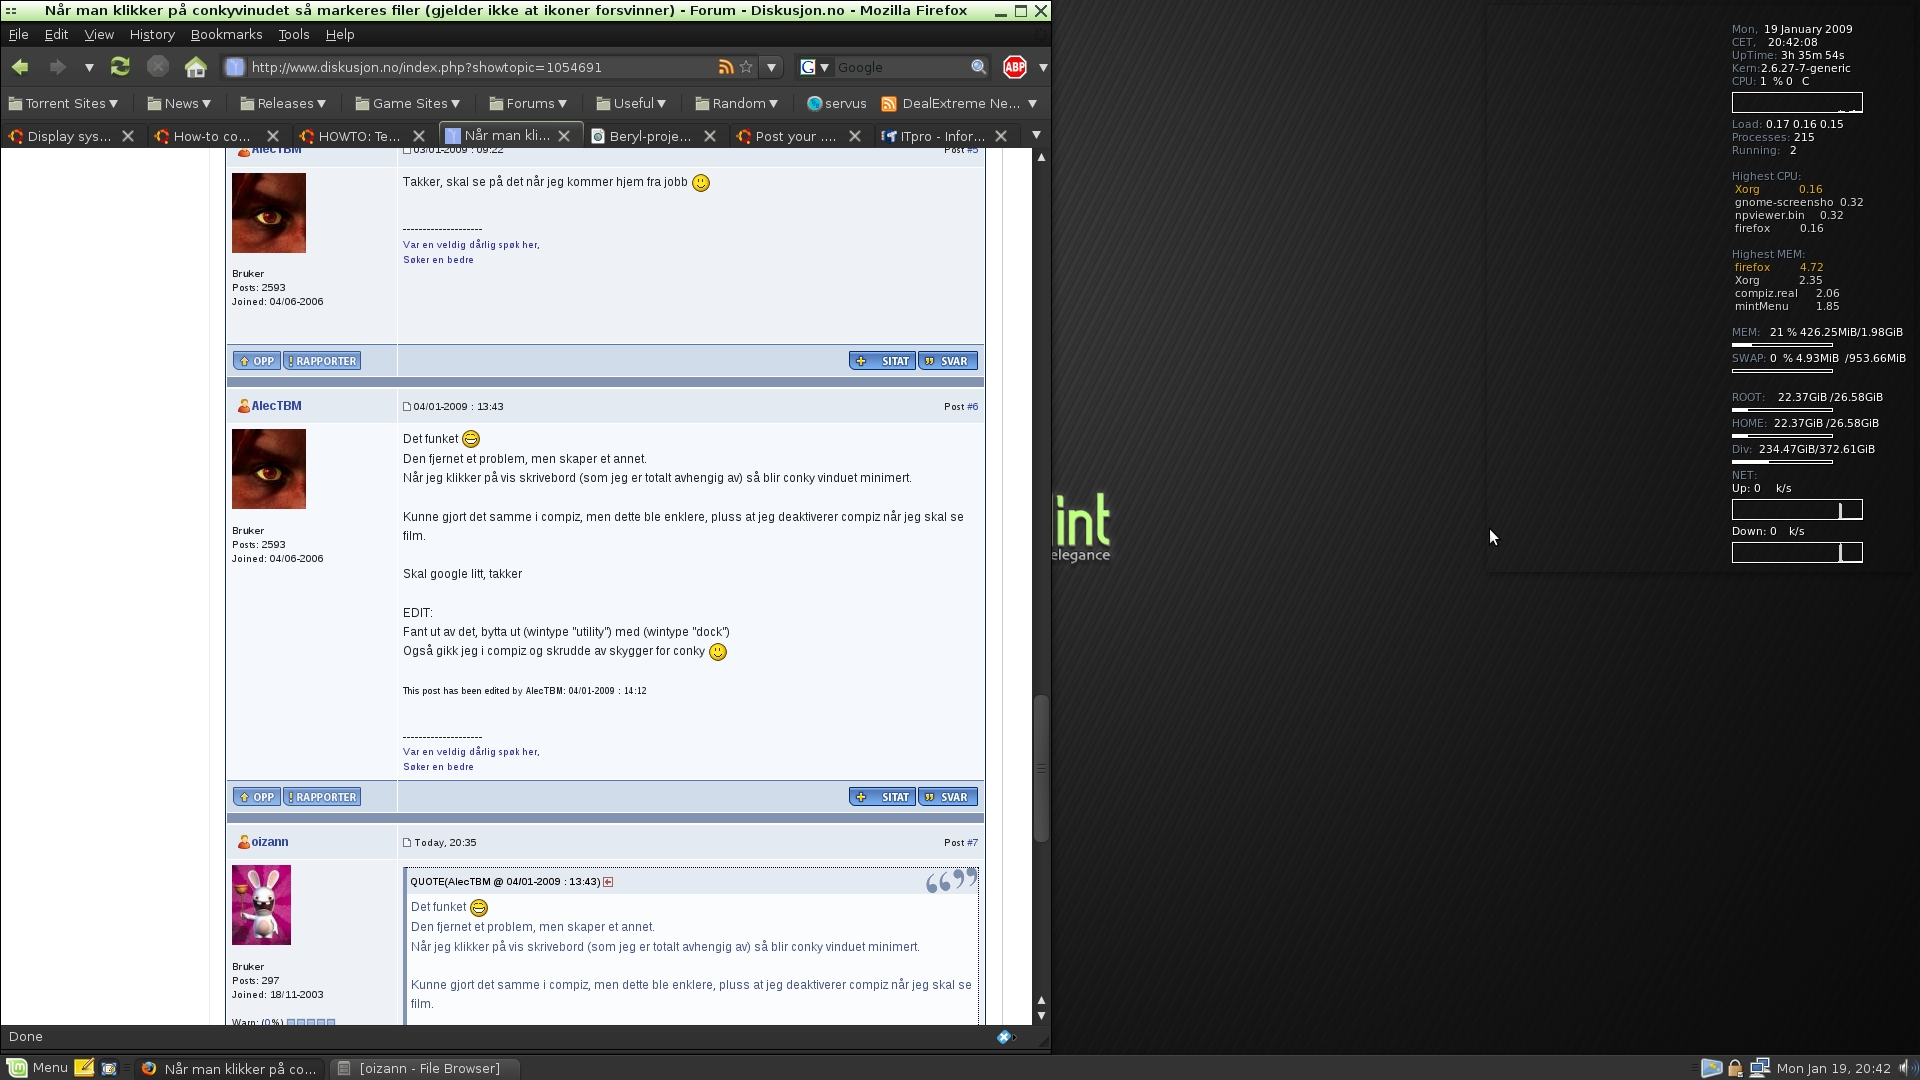
Task: Close the 'How-to co...' tab
Action: point(273,136)
